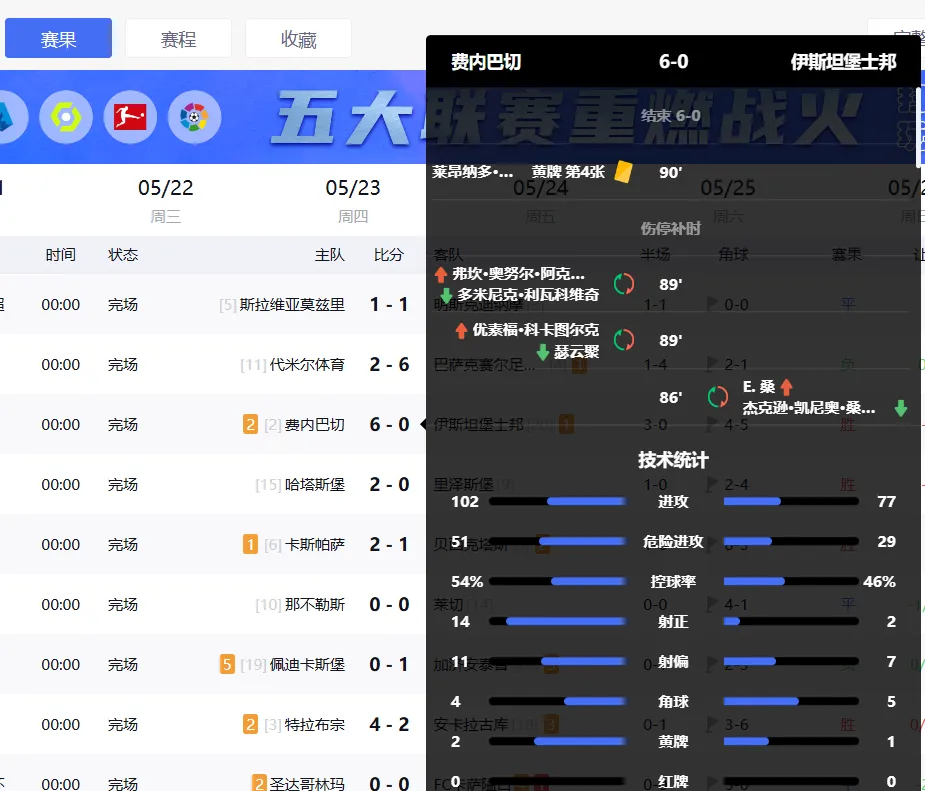925x791 pixels.
Task: Open the 代米尔体育 team link
Action: (x=307, y=365)
